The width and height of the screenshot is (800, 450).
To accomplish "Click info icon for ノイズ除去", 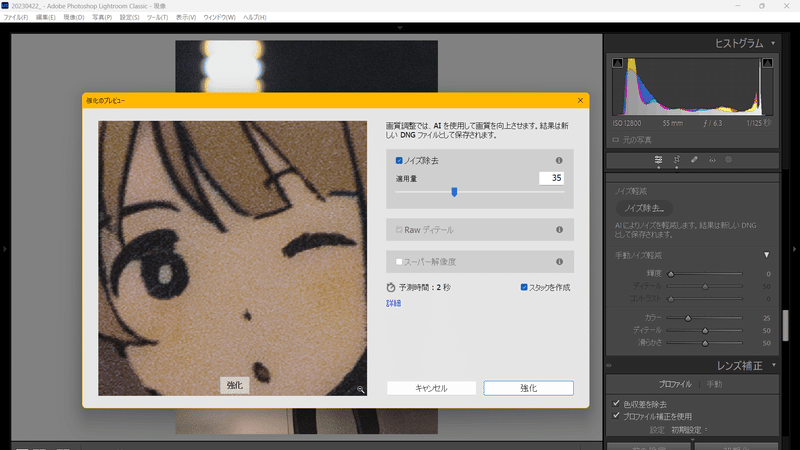I will (x=559, y=160).
